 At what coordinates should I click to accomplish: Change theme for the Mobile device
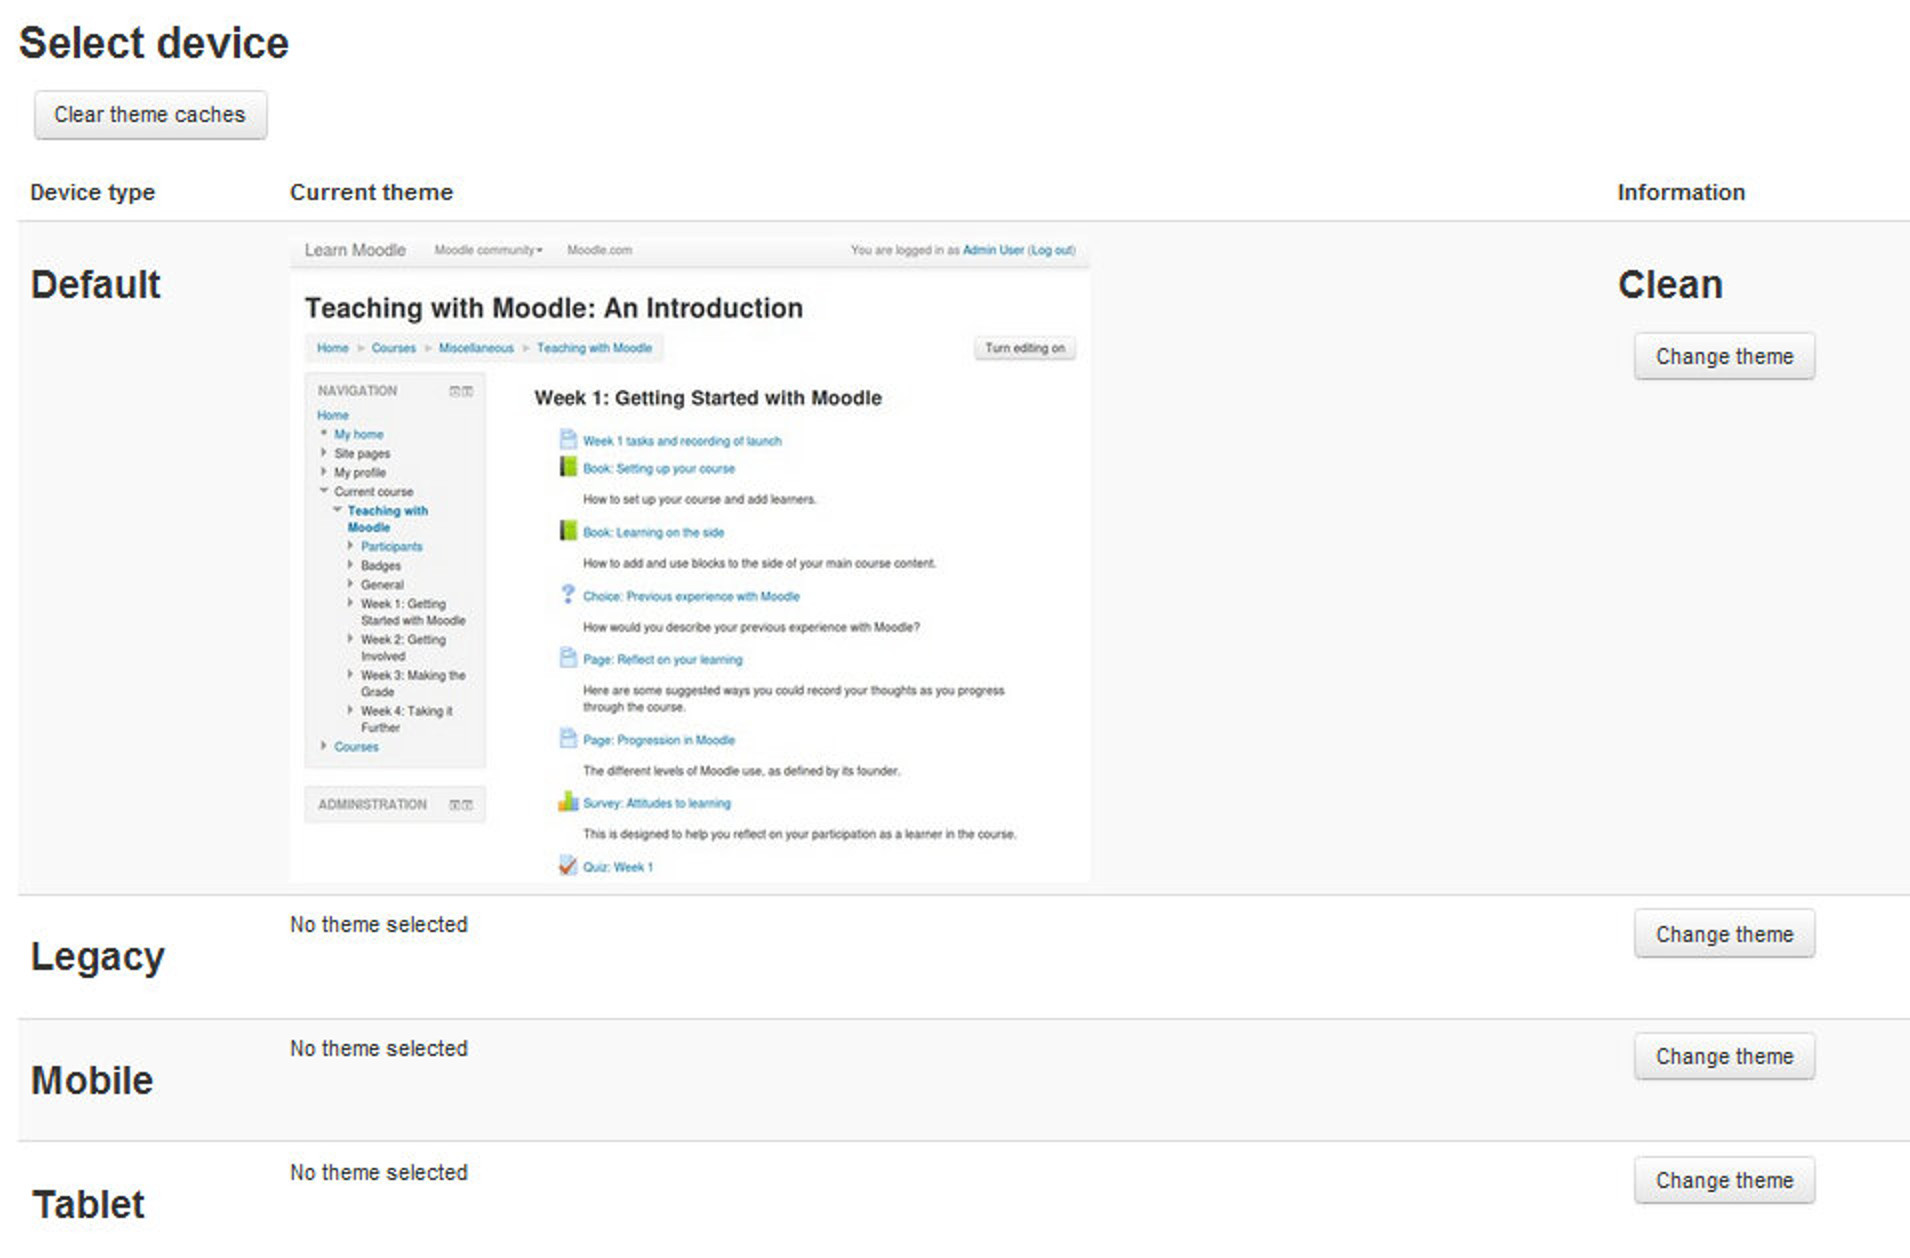click(x=1723, y=1057)
